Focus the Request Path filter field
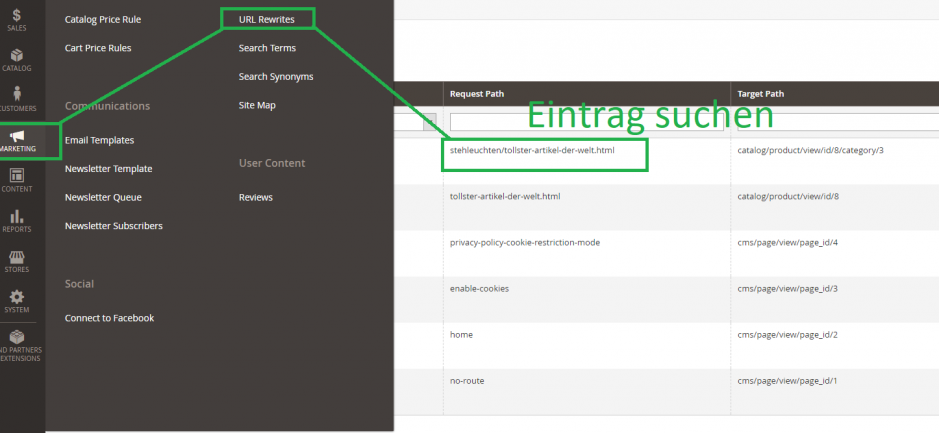The image size is (939, 433). (586, 122)
